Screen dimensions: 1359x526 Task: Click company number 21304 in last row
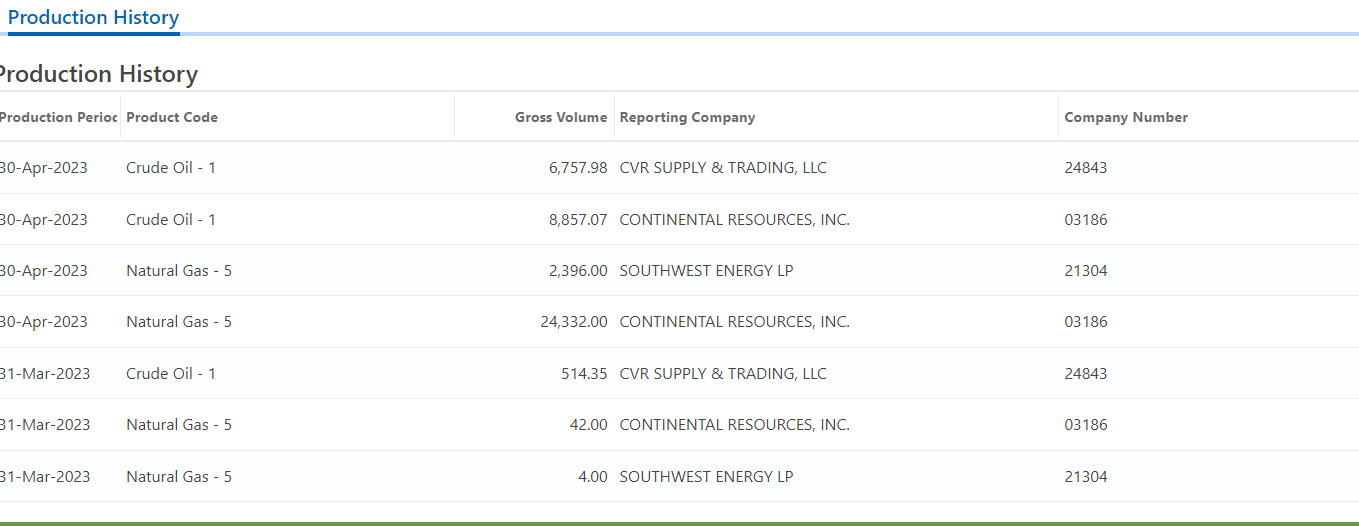(x=1086, y=477)
